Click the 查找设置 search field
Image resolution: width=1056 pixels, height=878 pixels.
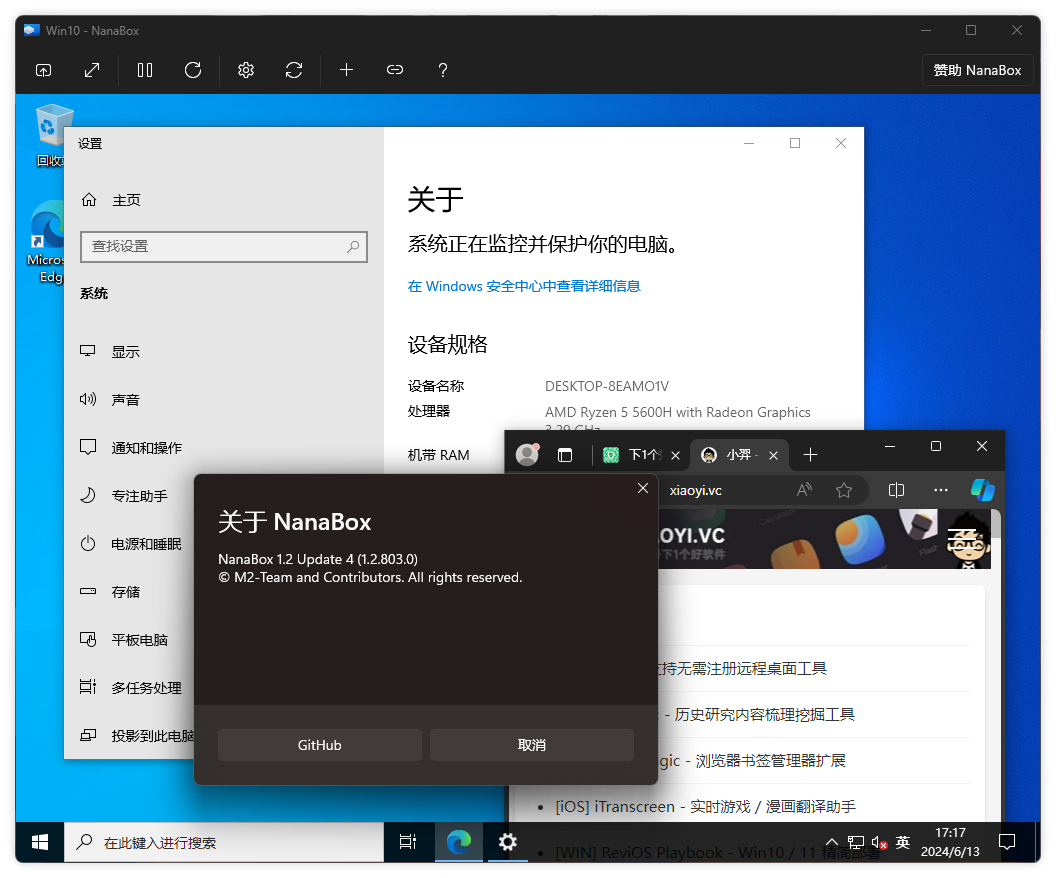[224, 246]
